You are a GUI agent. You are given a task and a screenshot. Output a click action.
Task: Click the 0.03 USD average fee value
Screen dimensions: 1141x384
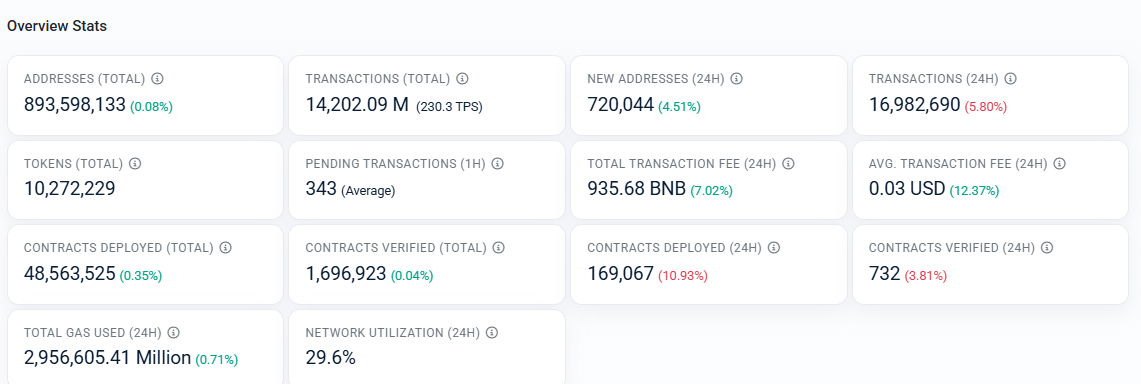click(907, 189)
